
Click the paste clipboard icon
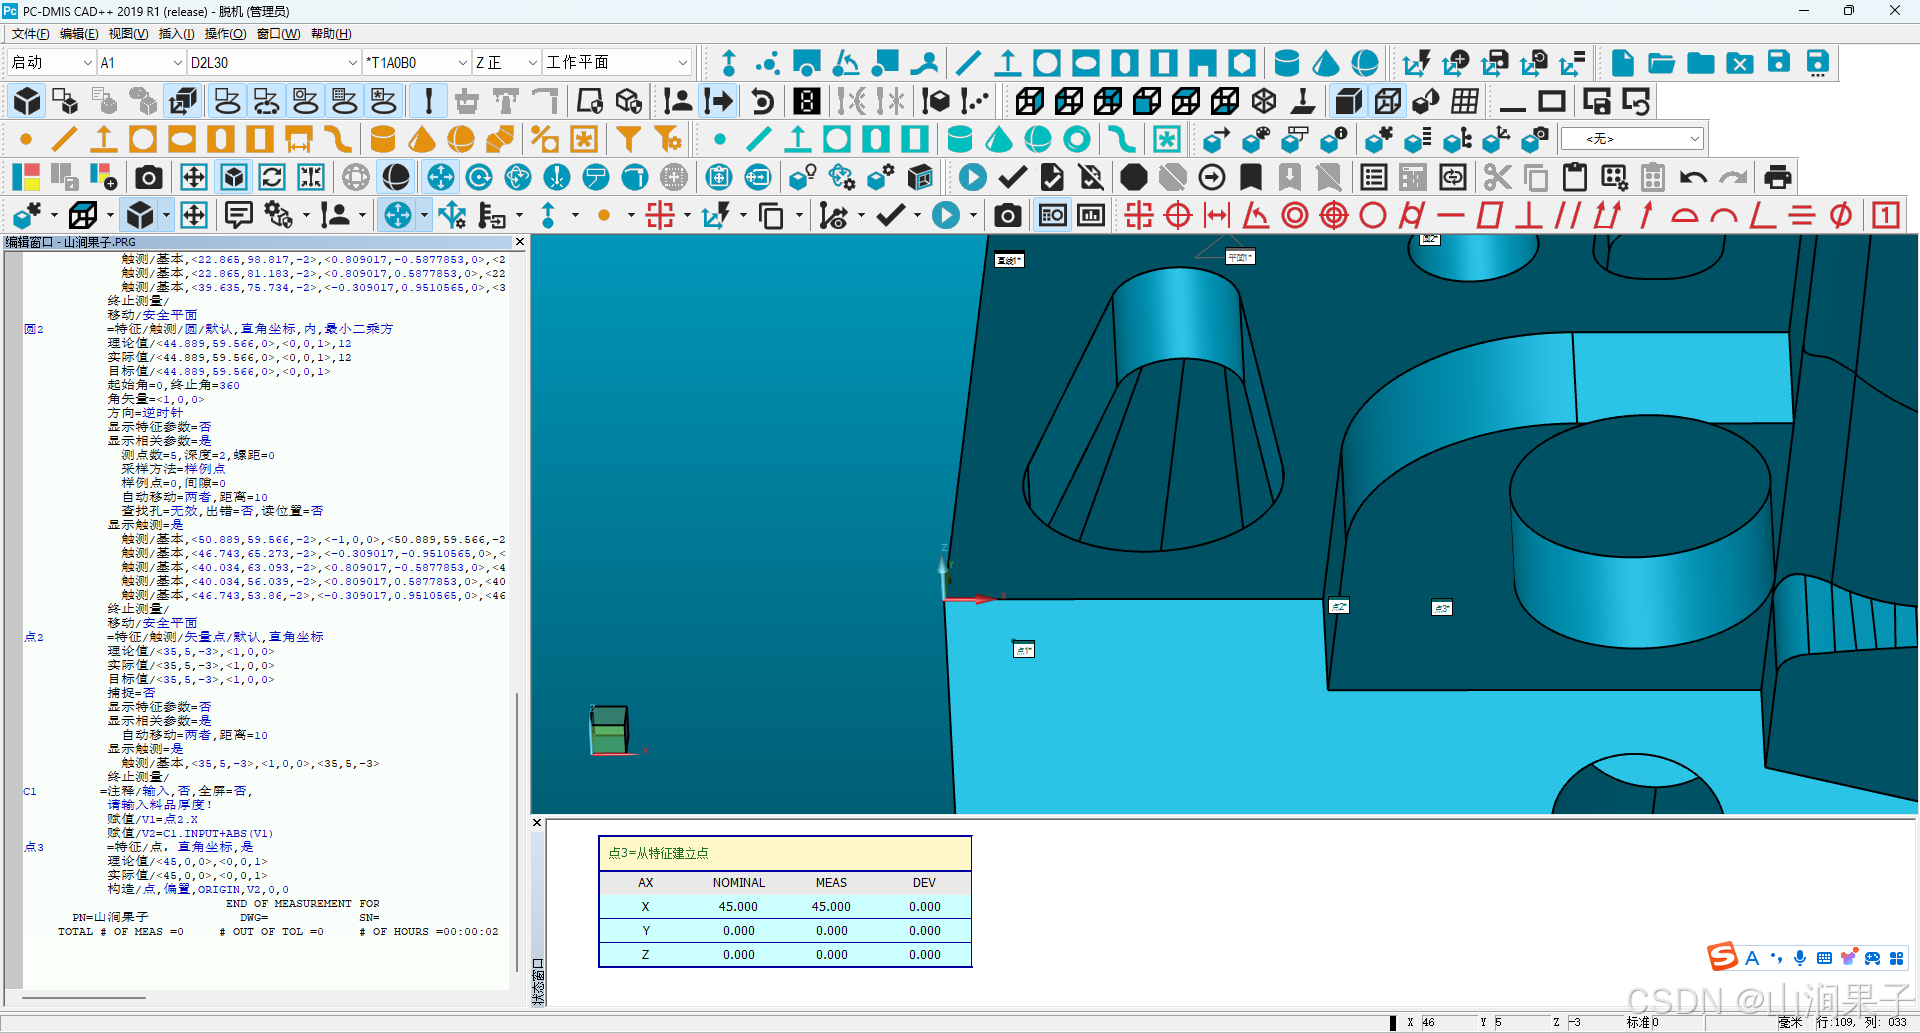pos(1575,178)
